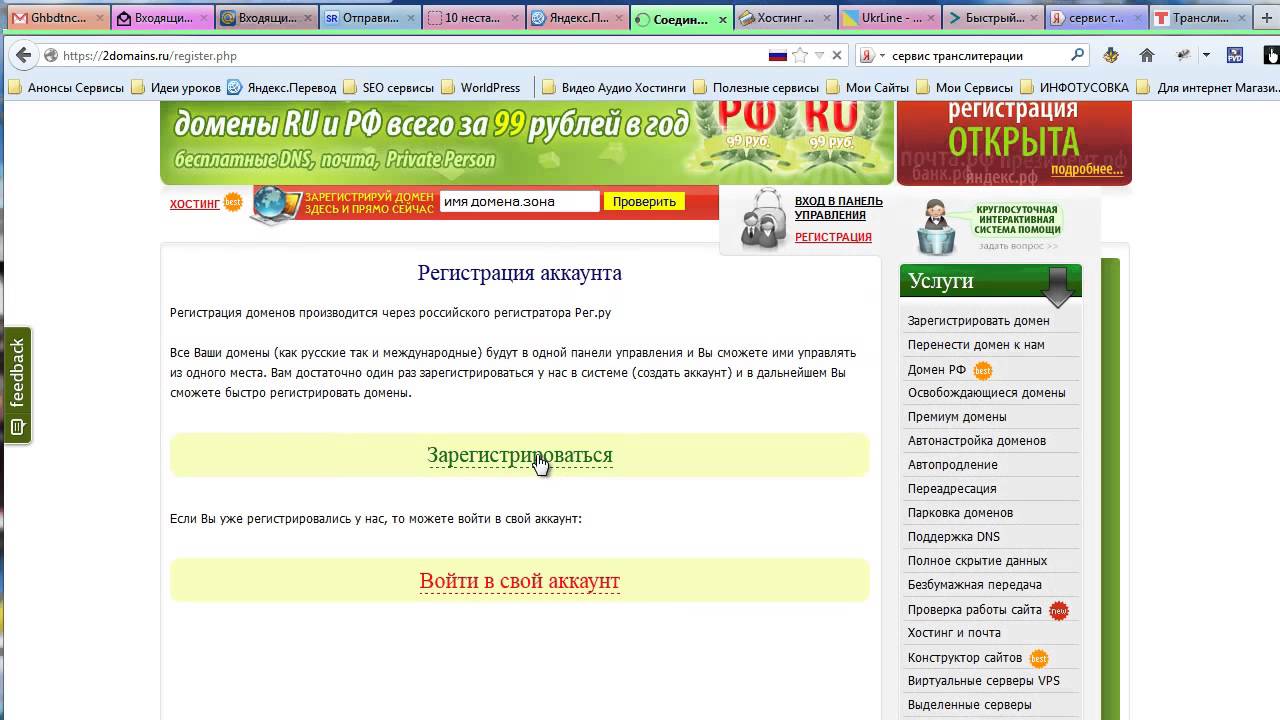This screenshot has width=1280, height=720.
Task: Switch to the сервис т... tab
Action: coord(1096,18)
